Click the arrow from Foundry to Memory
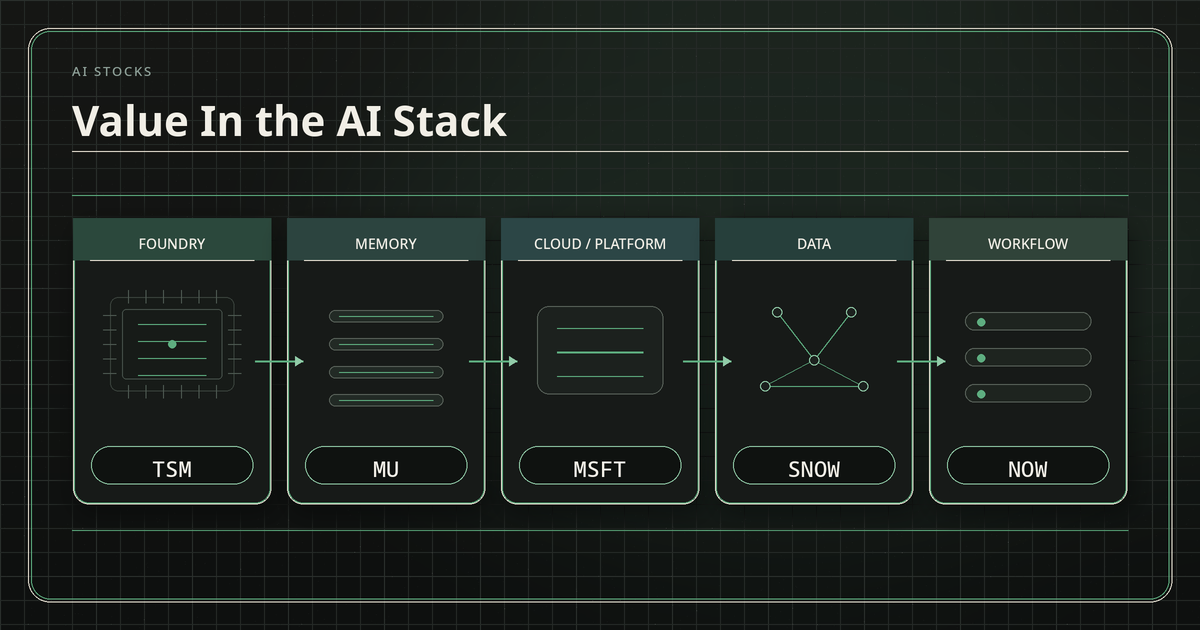Viewport: 1200px width, 630px height. pos(279,361)
